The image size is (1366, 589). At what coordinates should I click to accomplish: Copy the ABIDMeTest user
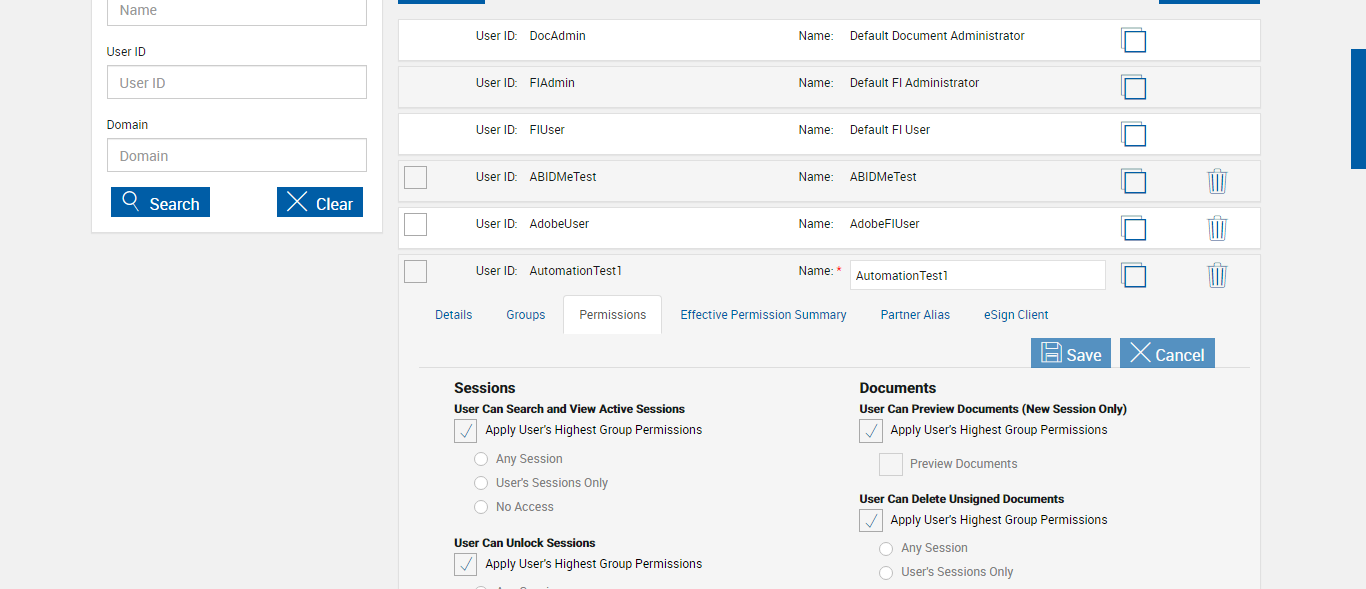pyautogui.click(x=1133, y=181)
